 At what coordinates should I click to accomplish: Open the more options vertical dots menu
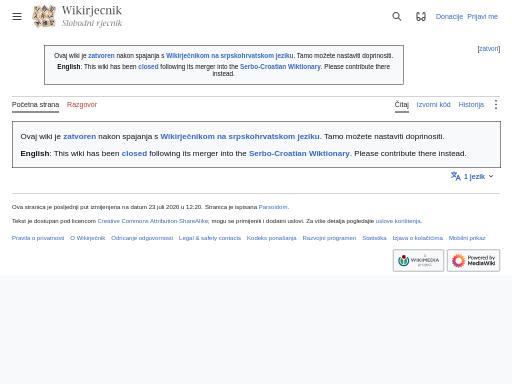pyautogui.click(x=496, y=105)
